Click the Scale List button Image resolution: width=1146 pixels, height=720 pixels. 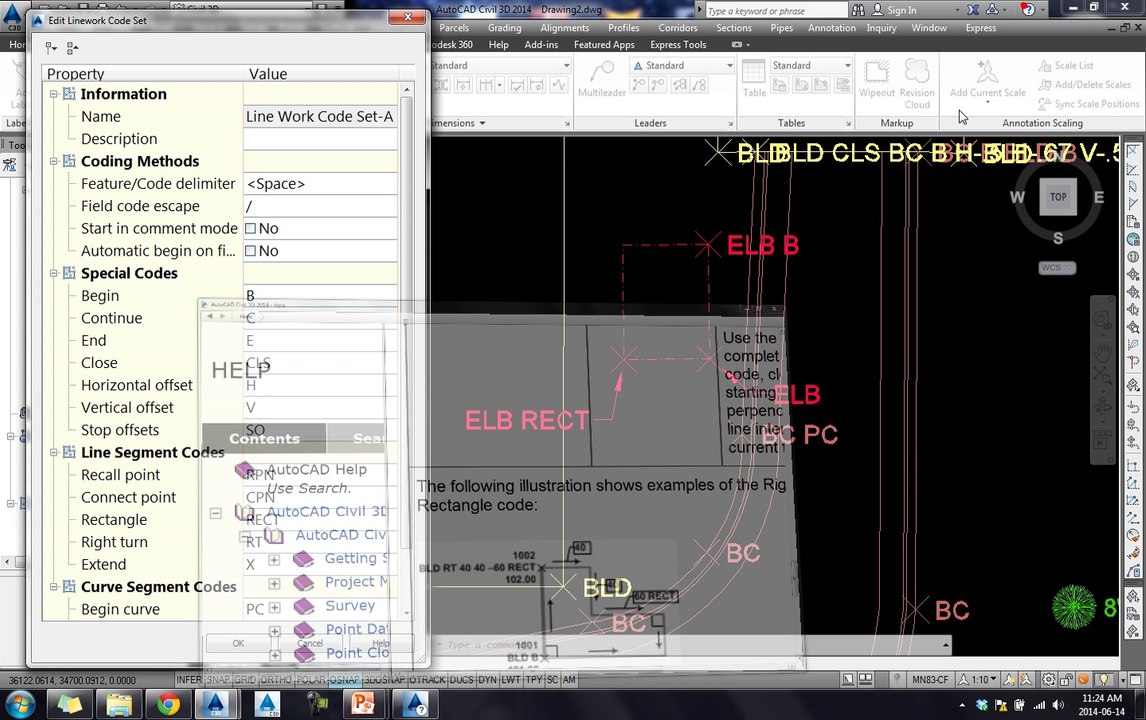(1065, 66)
